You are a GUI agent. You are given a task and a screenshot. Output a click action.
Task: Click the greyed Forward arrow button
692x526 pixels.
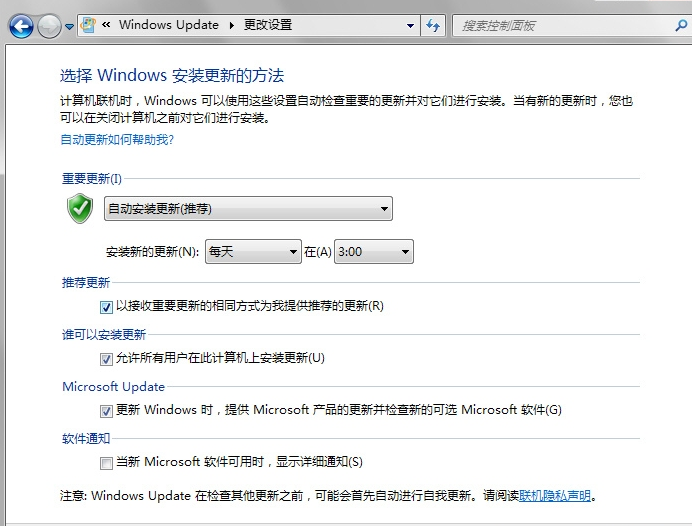pyautogui.click(x=49, y=26)
